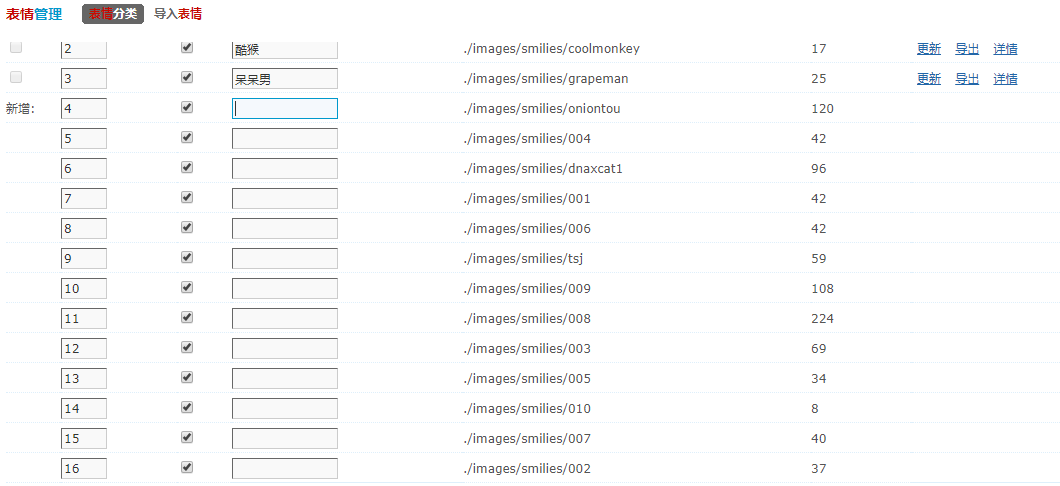Screen dimensions: 1060x486
Task: Tick the selection checkbox for row 呆呆男
Action: coord(16,77)
